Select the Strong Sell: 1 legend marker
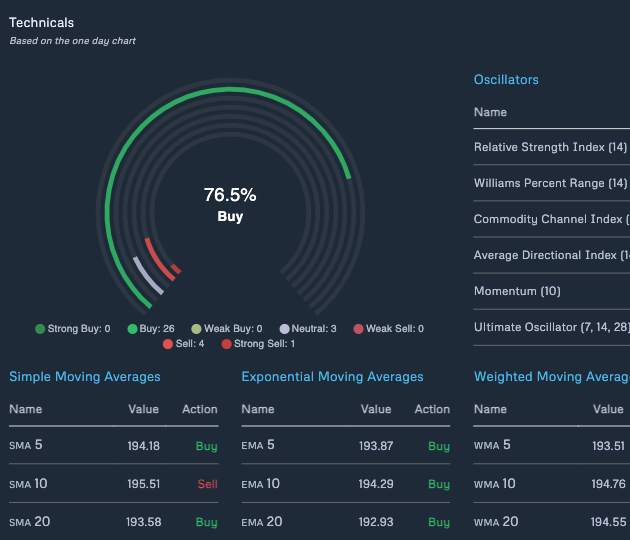The image size is (630, 540). (x=227, y=345)
